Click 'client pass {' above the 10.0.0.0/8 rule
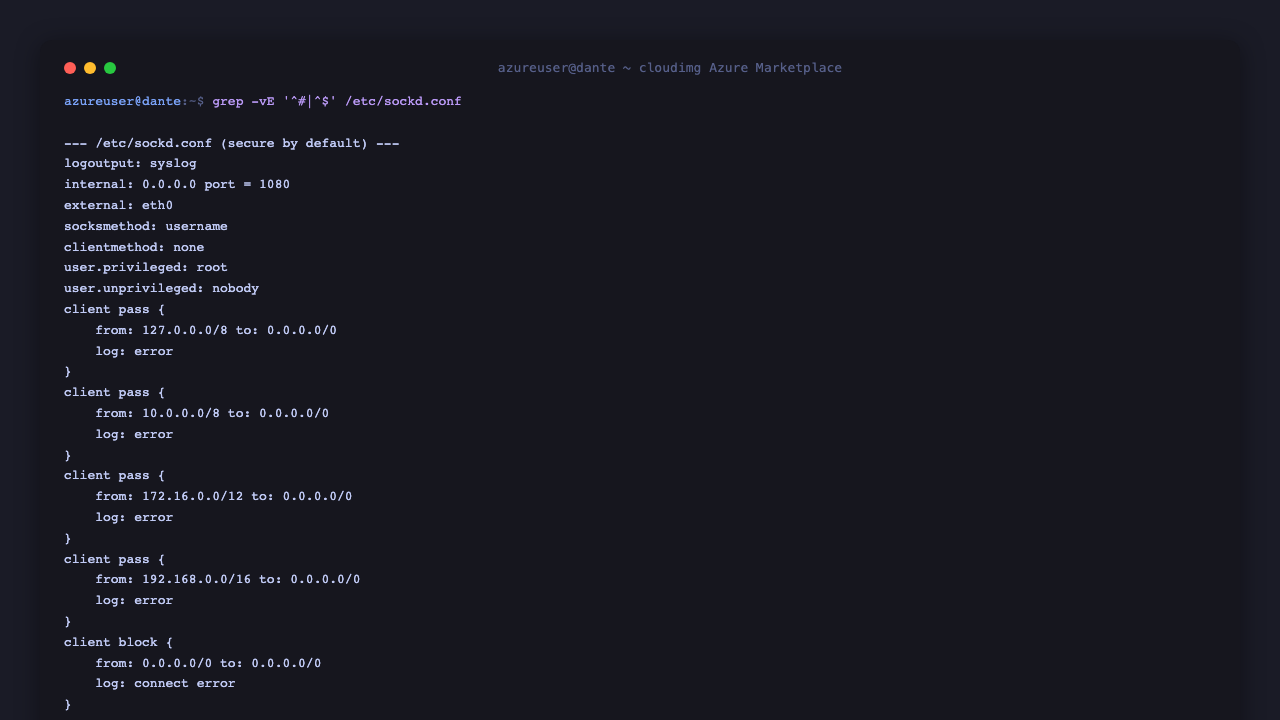 [x=114, y=392]
